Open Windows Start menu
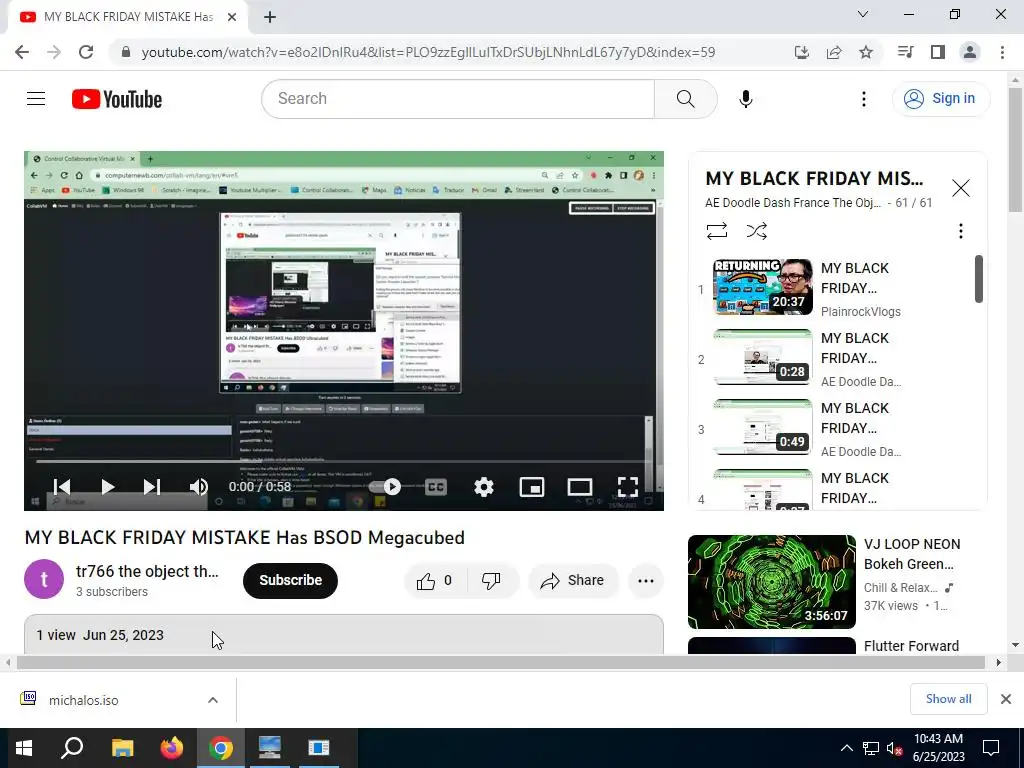1024x768 pixels. click(x=24, y=748)
